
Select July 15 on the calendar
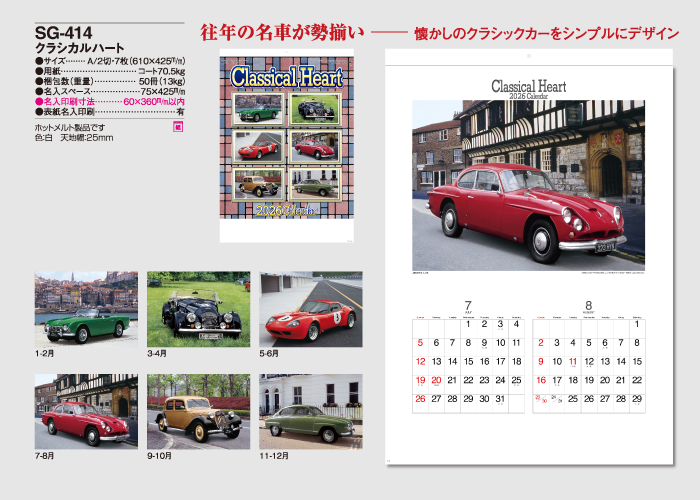468,361
